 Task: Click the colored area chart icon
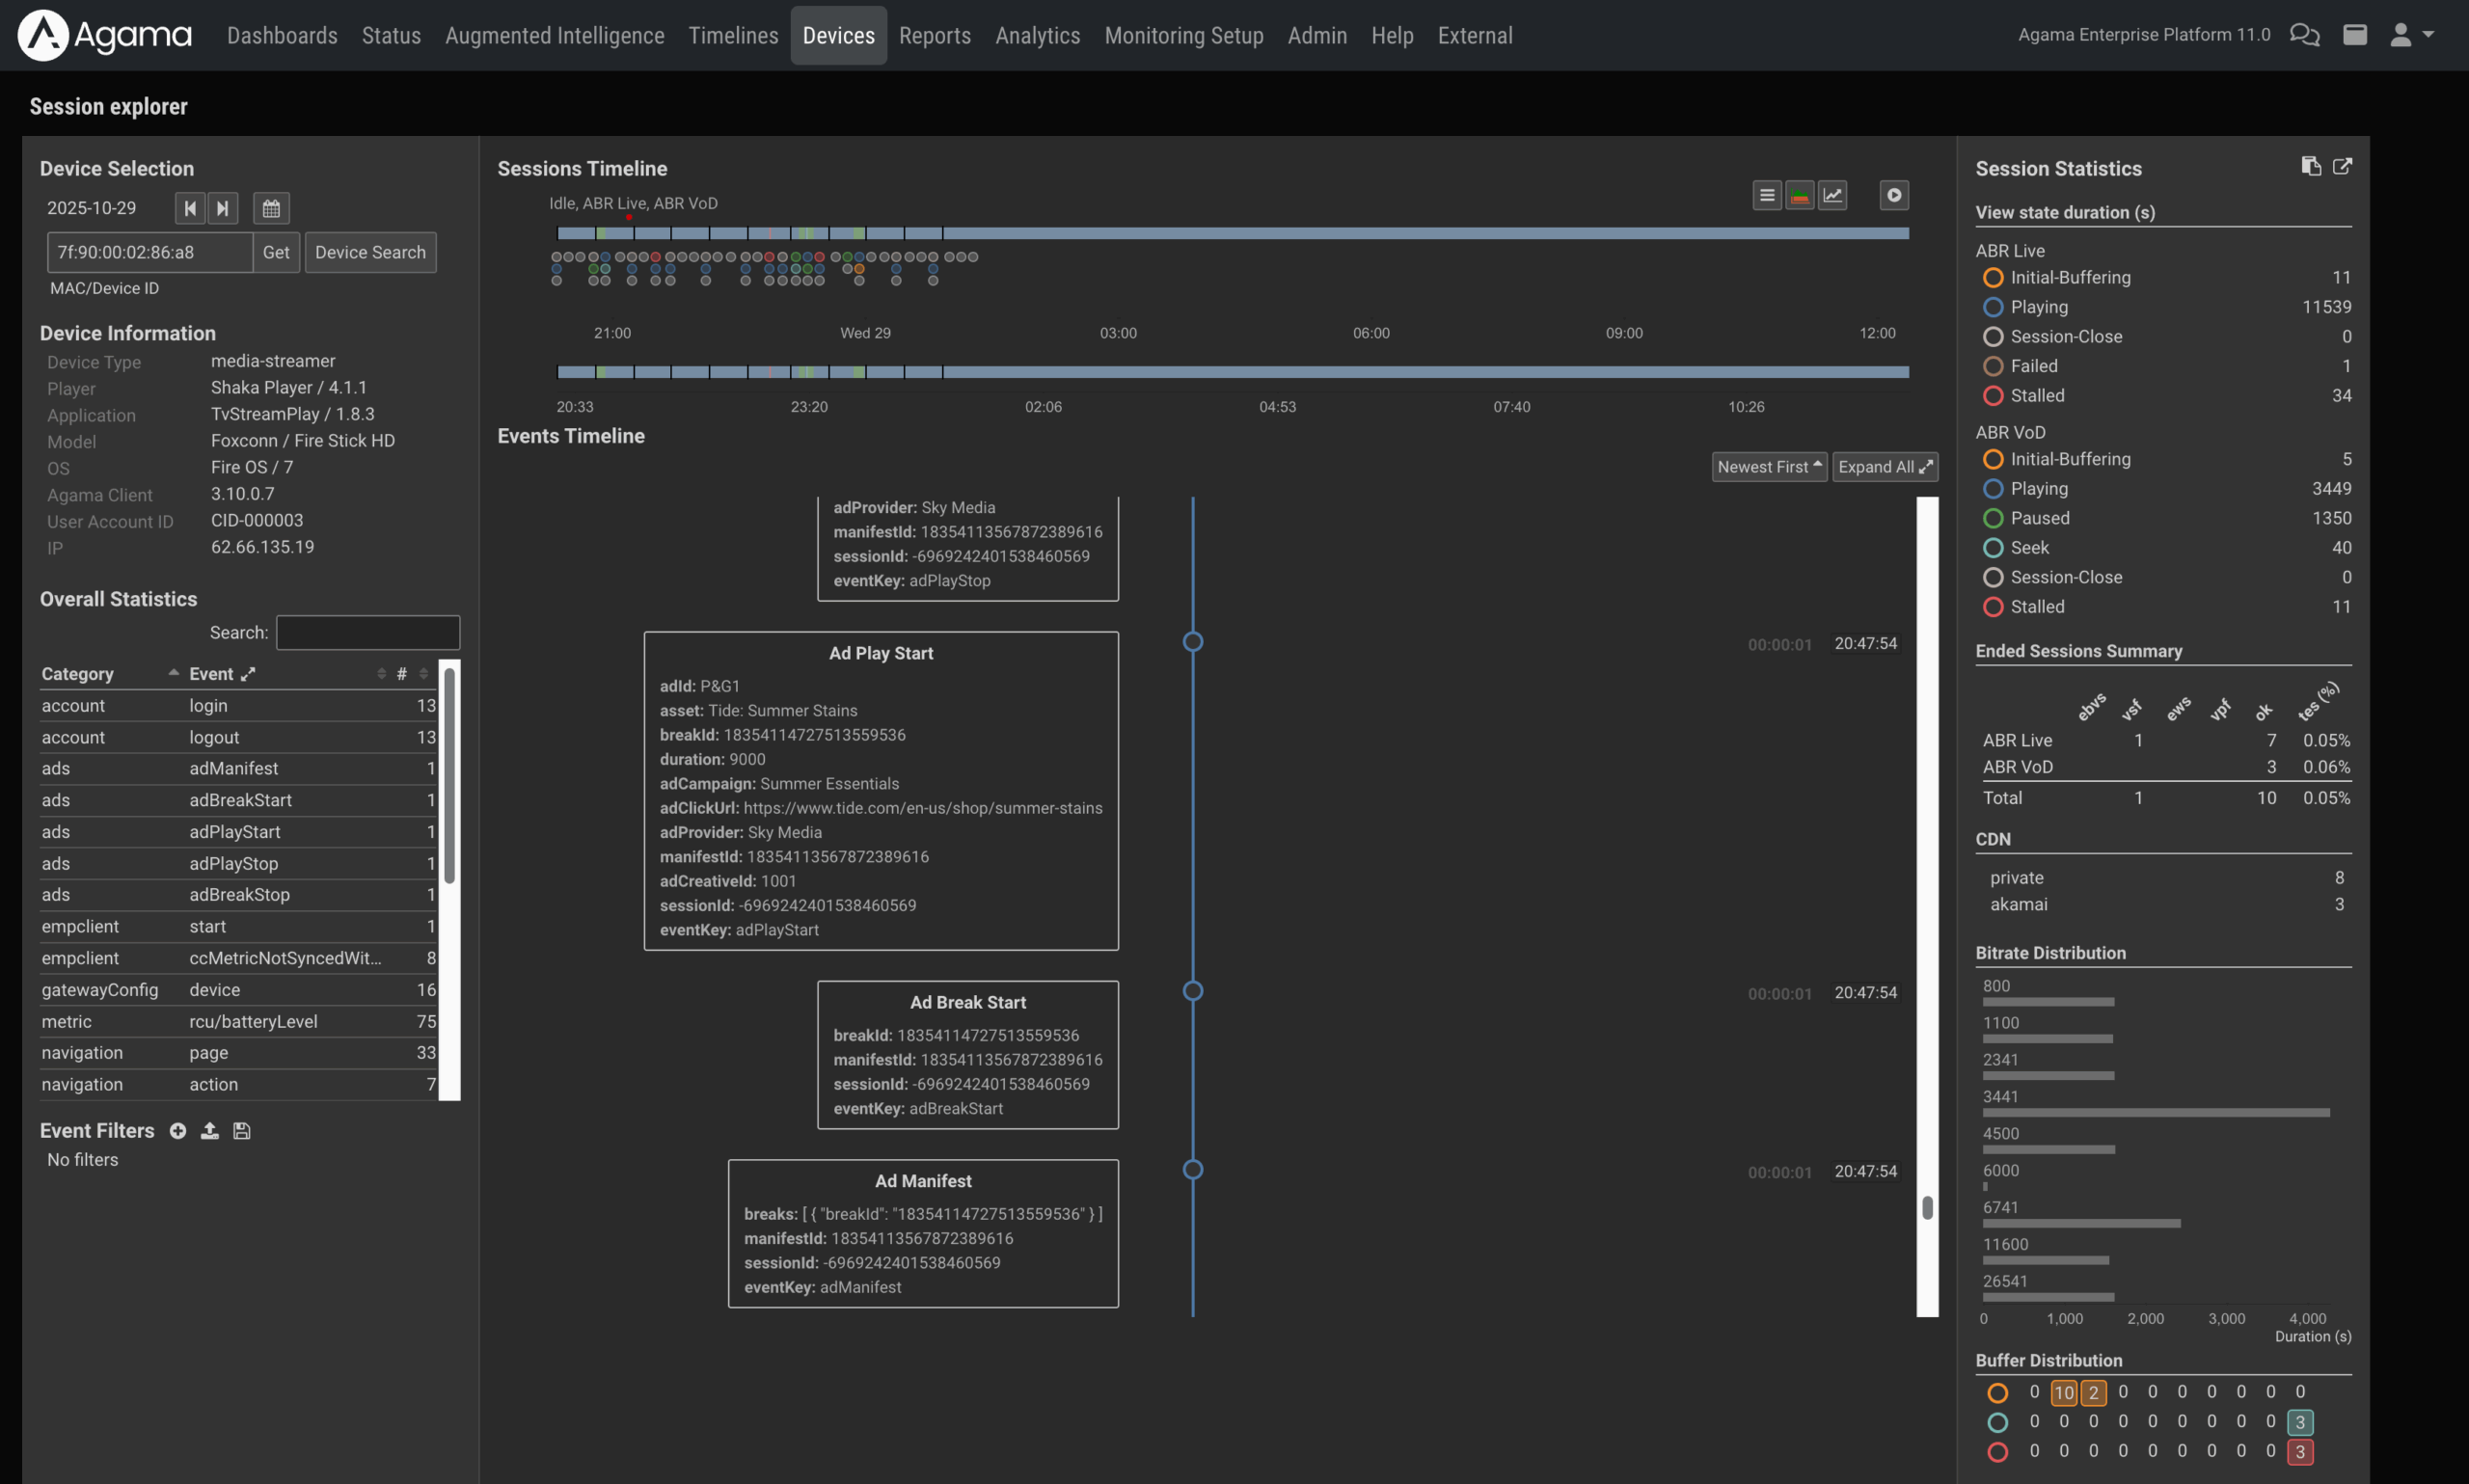click(1799, 196)
